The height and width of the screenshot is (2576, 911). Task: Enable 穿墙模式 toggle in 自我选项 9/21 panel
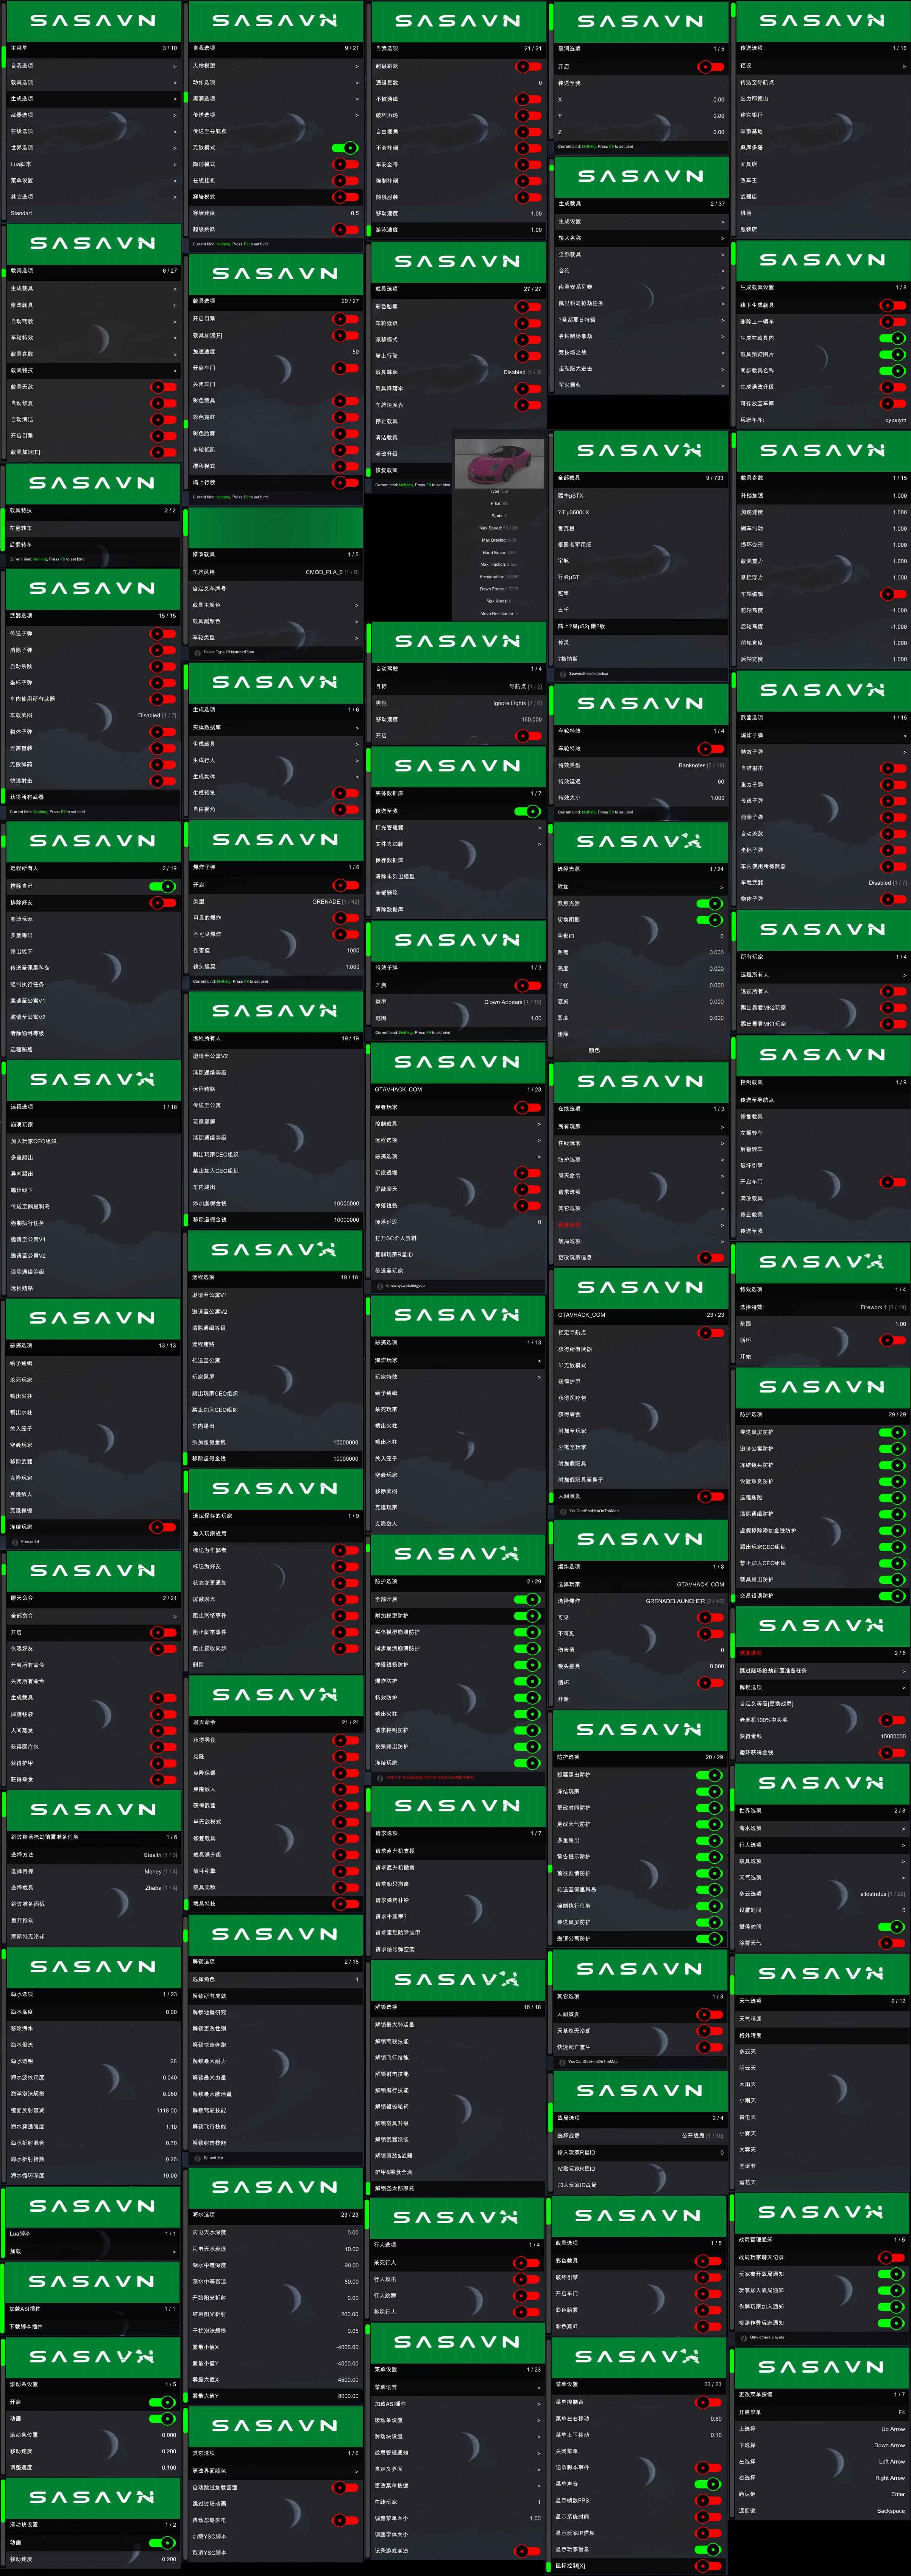click(345, 197)
